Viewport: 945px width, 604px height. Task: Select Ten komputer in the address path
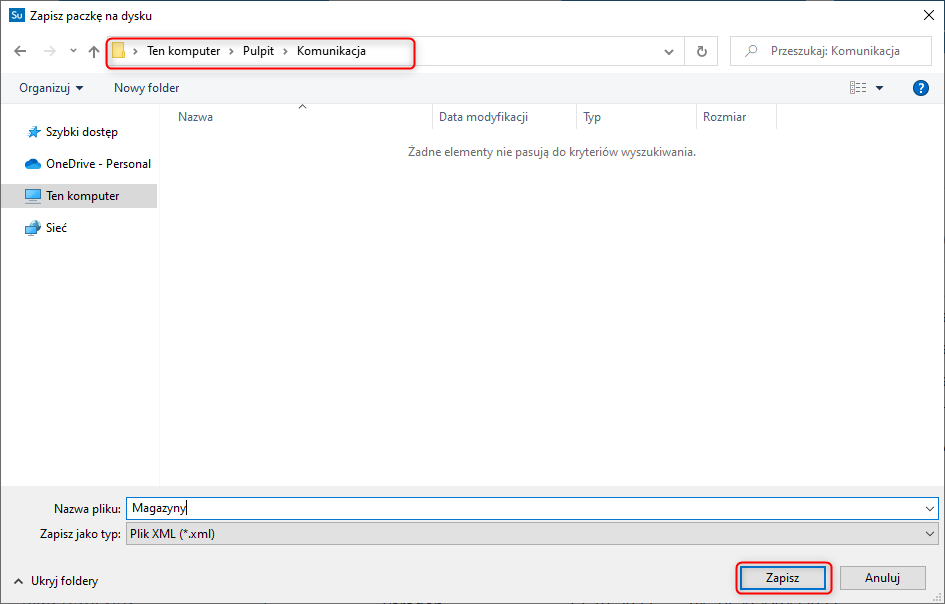(x=184, y=51)
